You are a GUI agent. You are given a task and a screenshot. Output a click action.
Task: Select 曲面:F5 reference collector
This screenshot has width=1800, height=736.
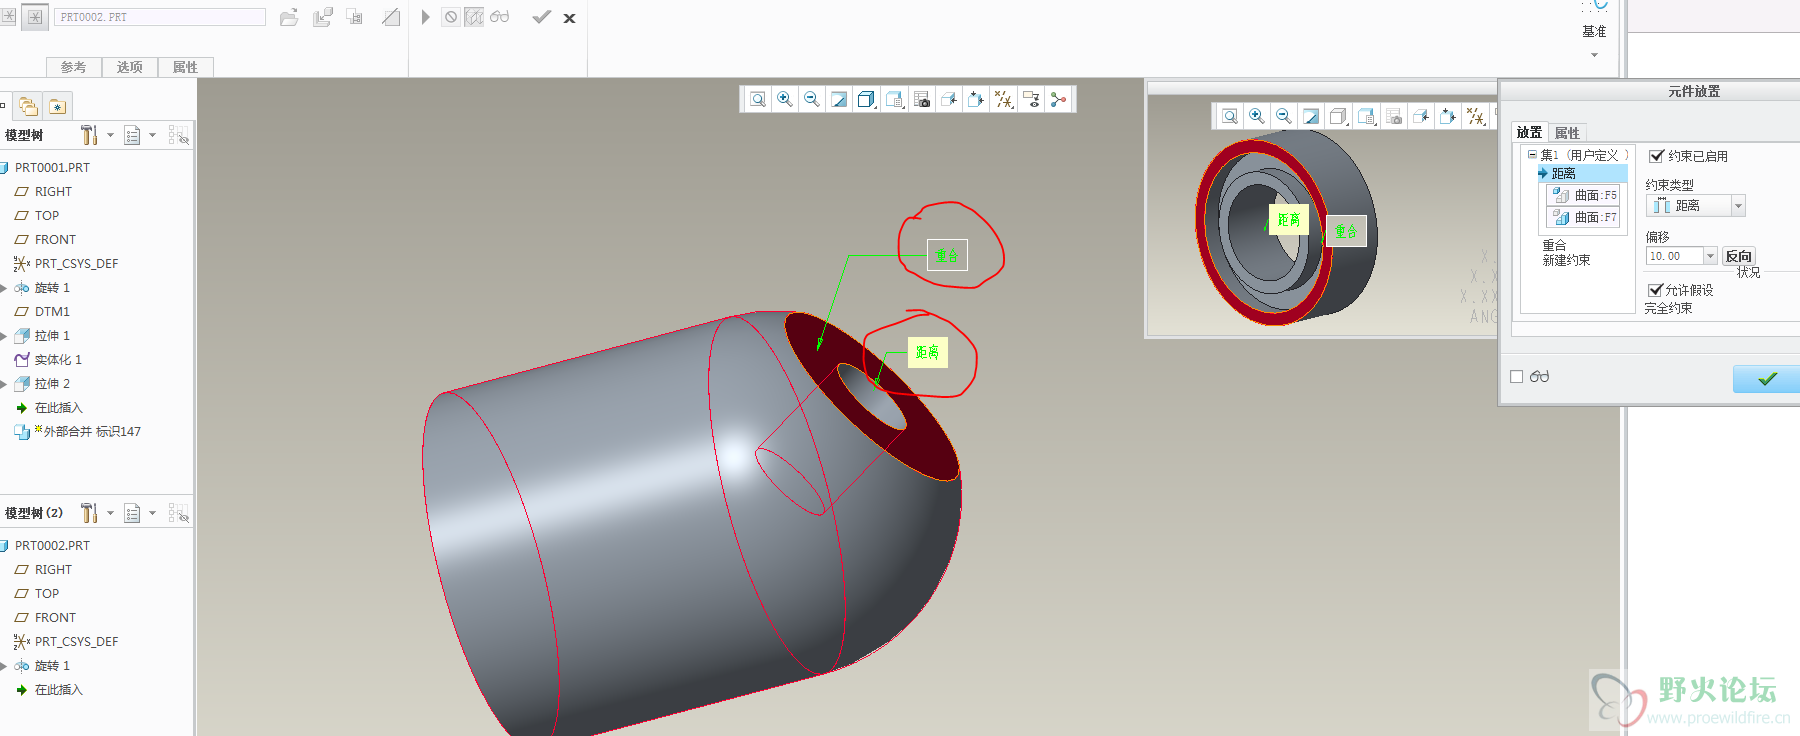point(1582,195)
